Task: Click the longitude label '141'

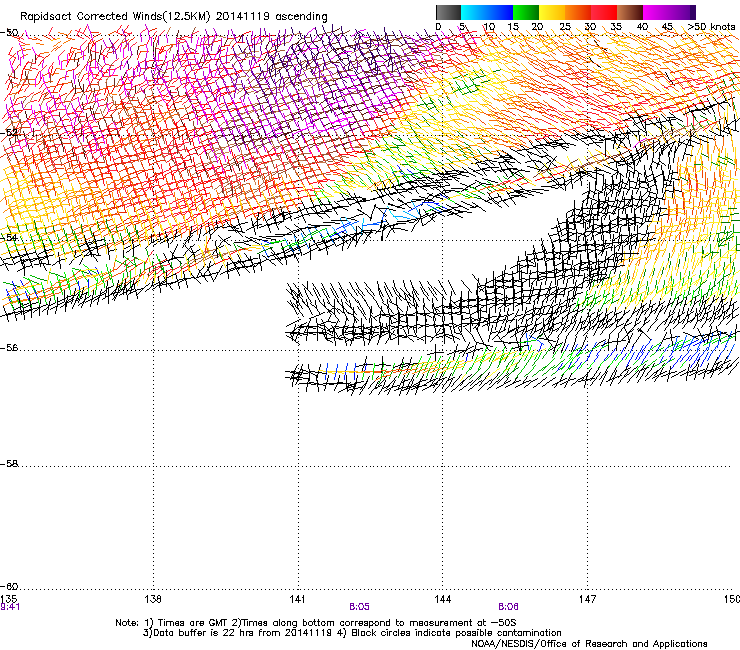Action: pos(297,599)
